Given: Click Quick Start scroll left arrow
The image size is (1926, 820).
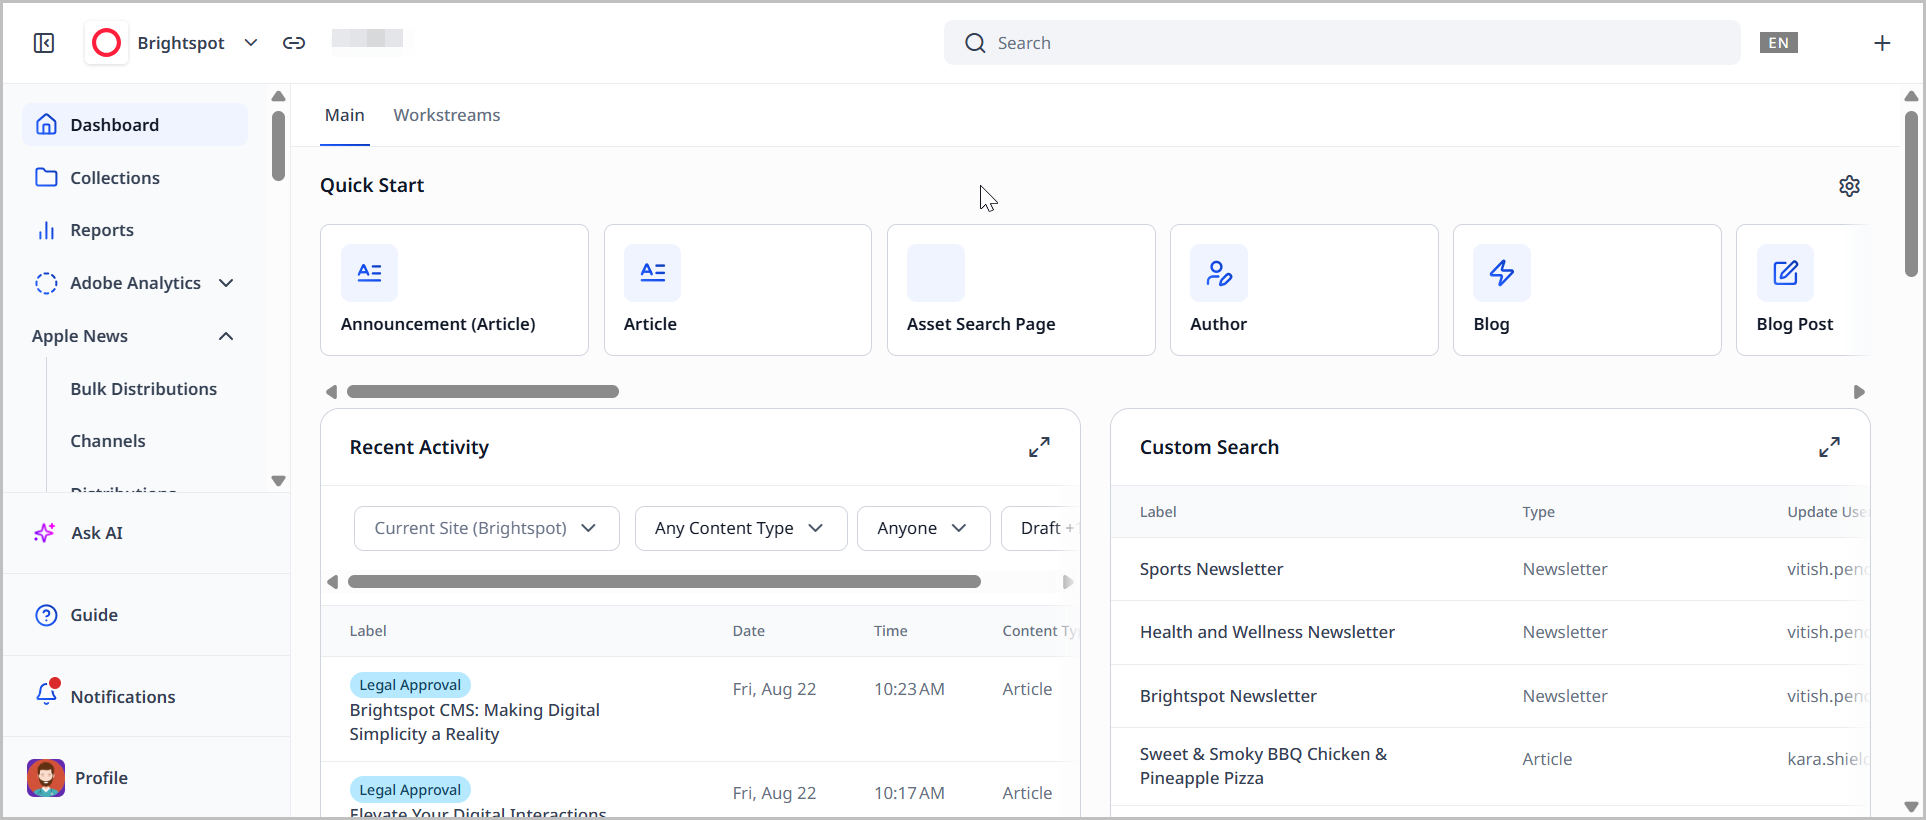Looking at the screenshot, I should pyautogui.click(x=331, y=392).
